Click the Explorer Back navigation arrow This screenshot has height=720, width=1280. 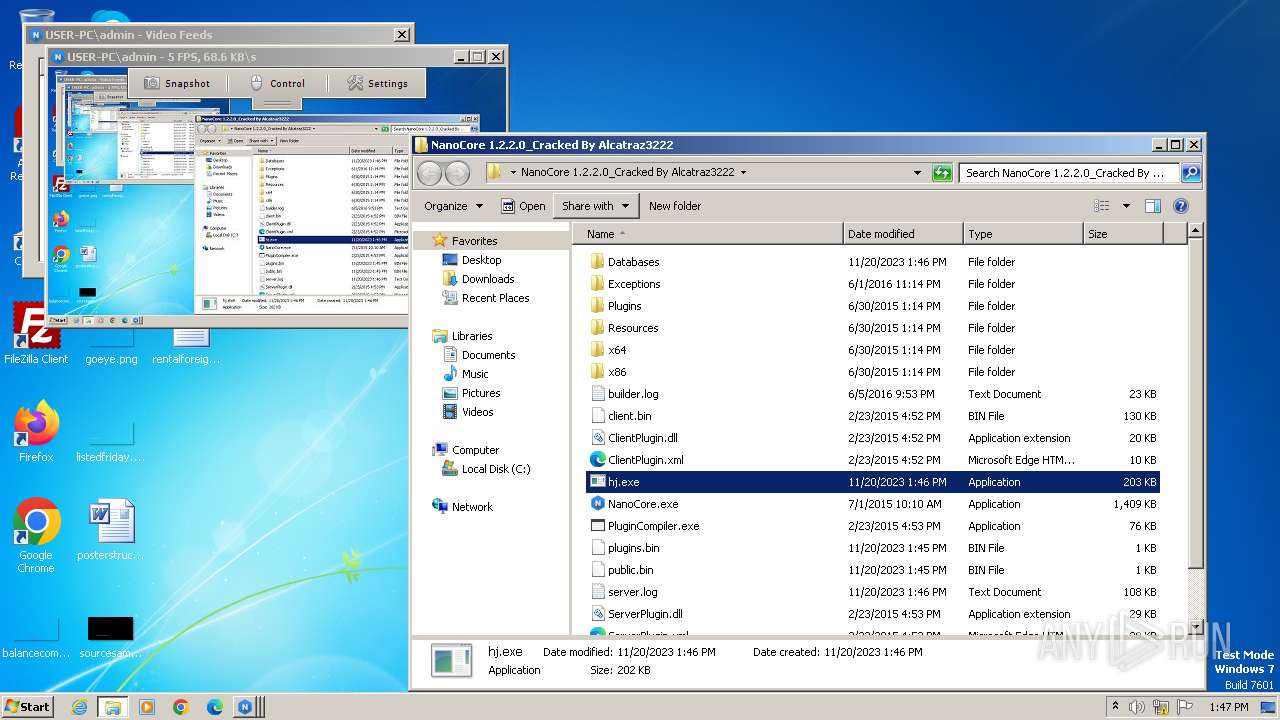pyautogui.click(x=430, y=173)
